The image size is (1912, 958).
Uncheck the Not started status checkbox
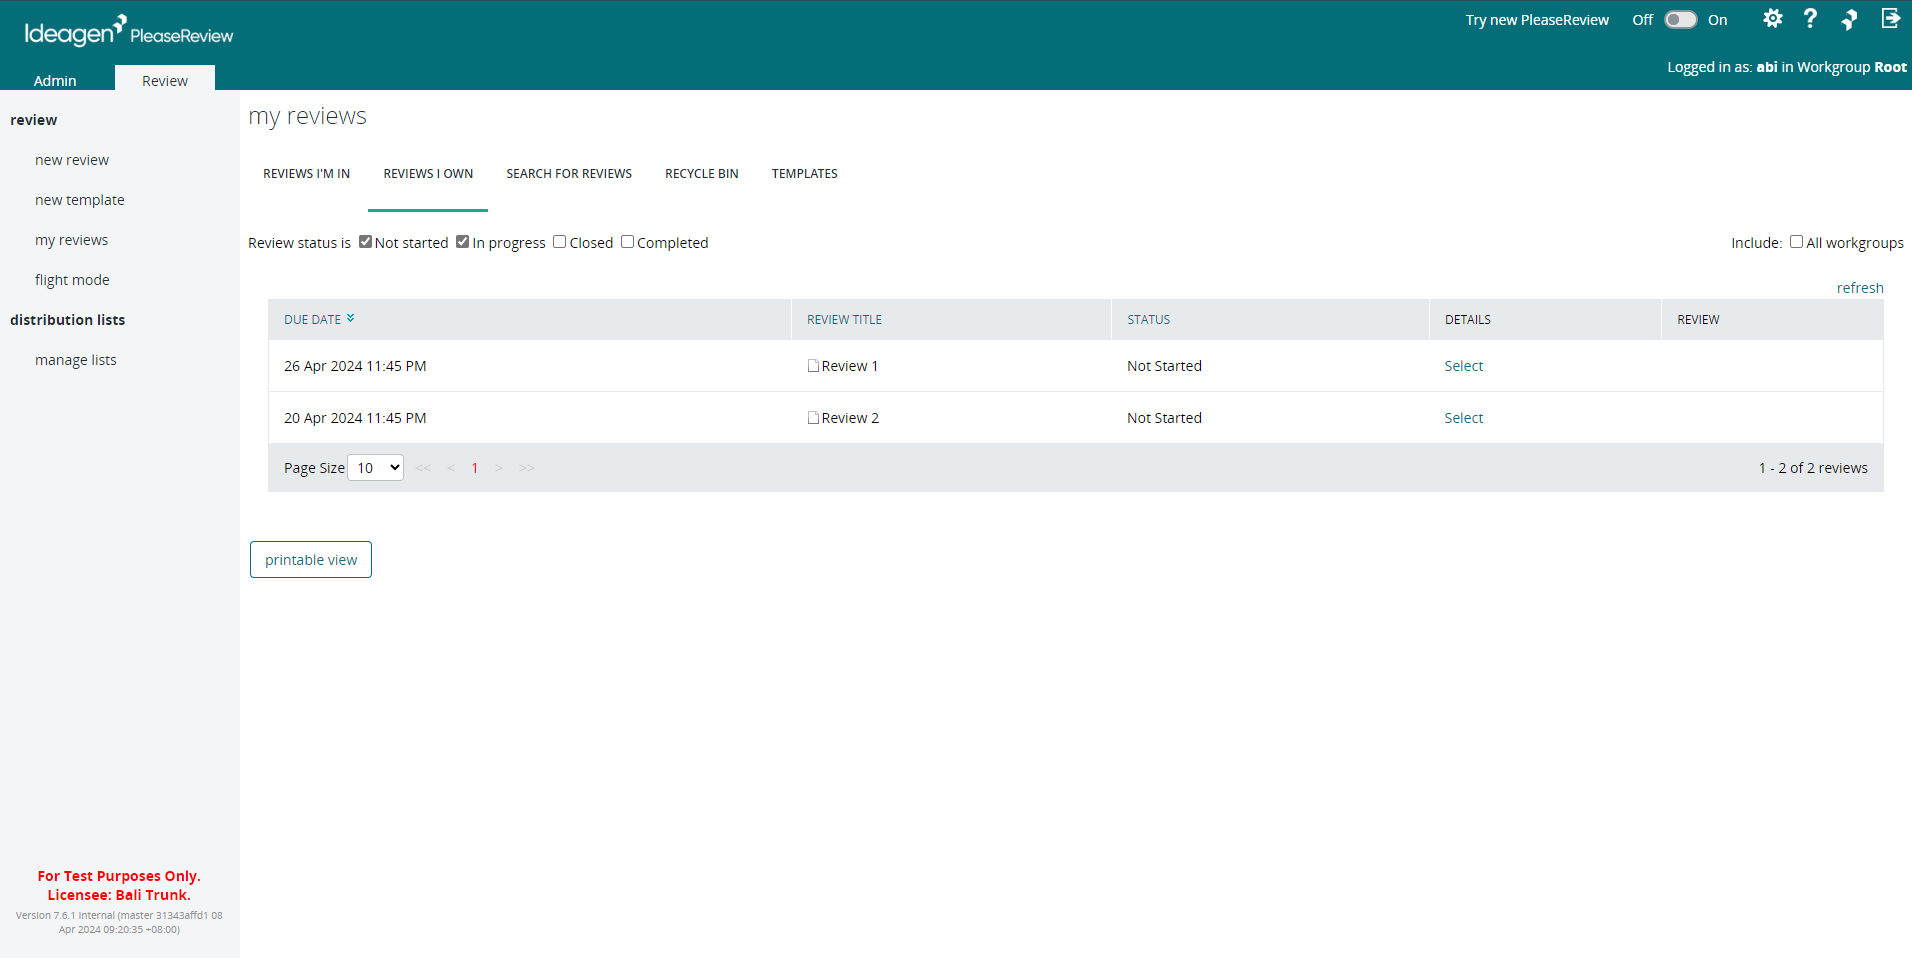pyautogui.click(x=365, y=242)
